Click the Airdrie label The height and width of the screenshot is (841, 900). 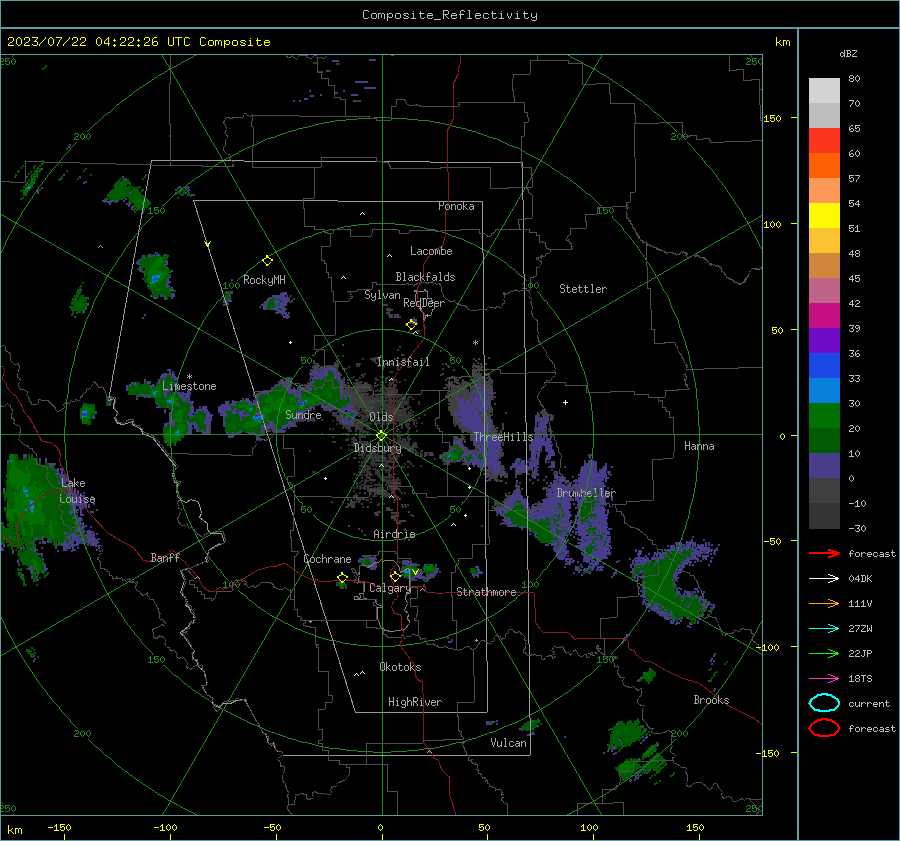tap(394, 534)
